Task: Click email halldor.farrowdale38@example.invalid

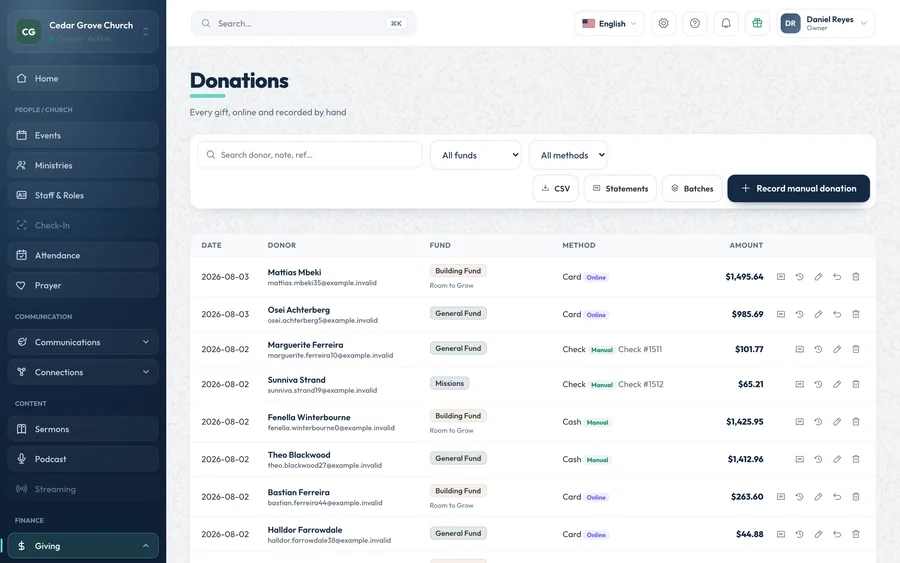Action: 329,540
